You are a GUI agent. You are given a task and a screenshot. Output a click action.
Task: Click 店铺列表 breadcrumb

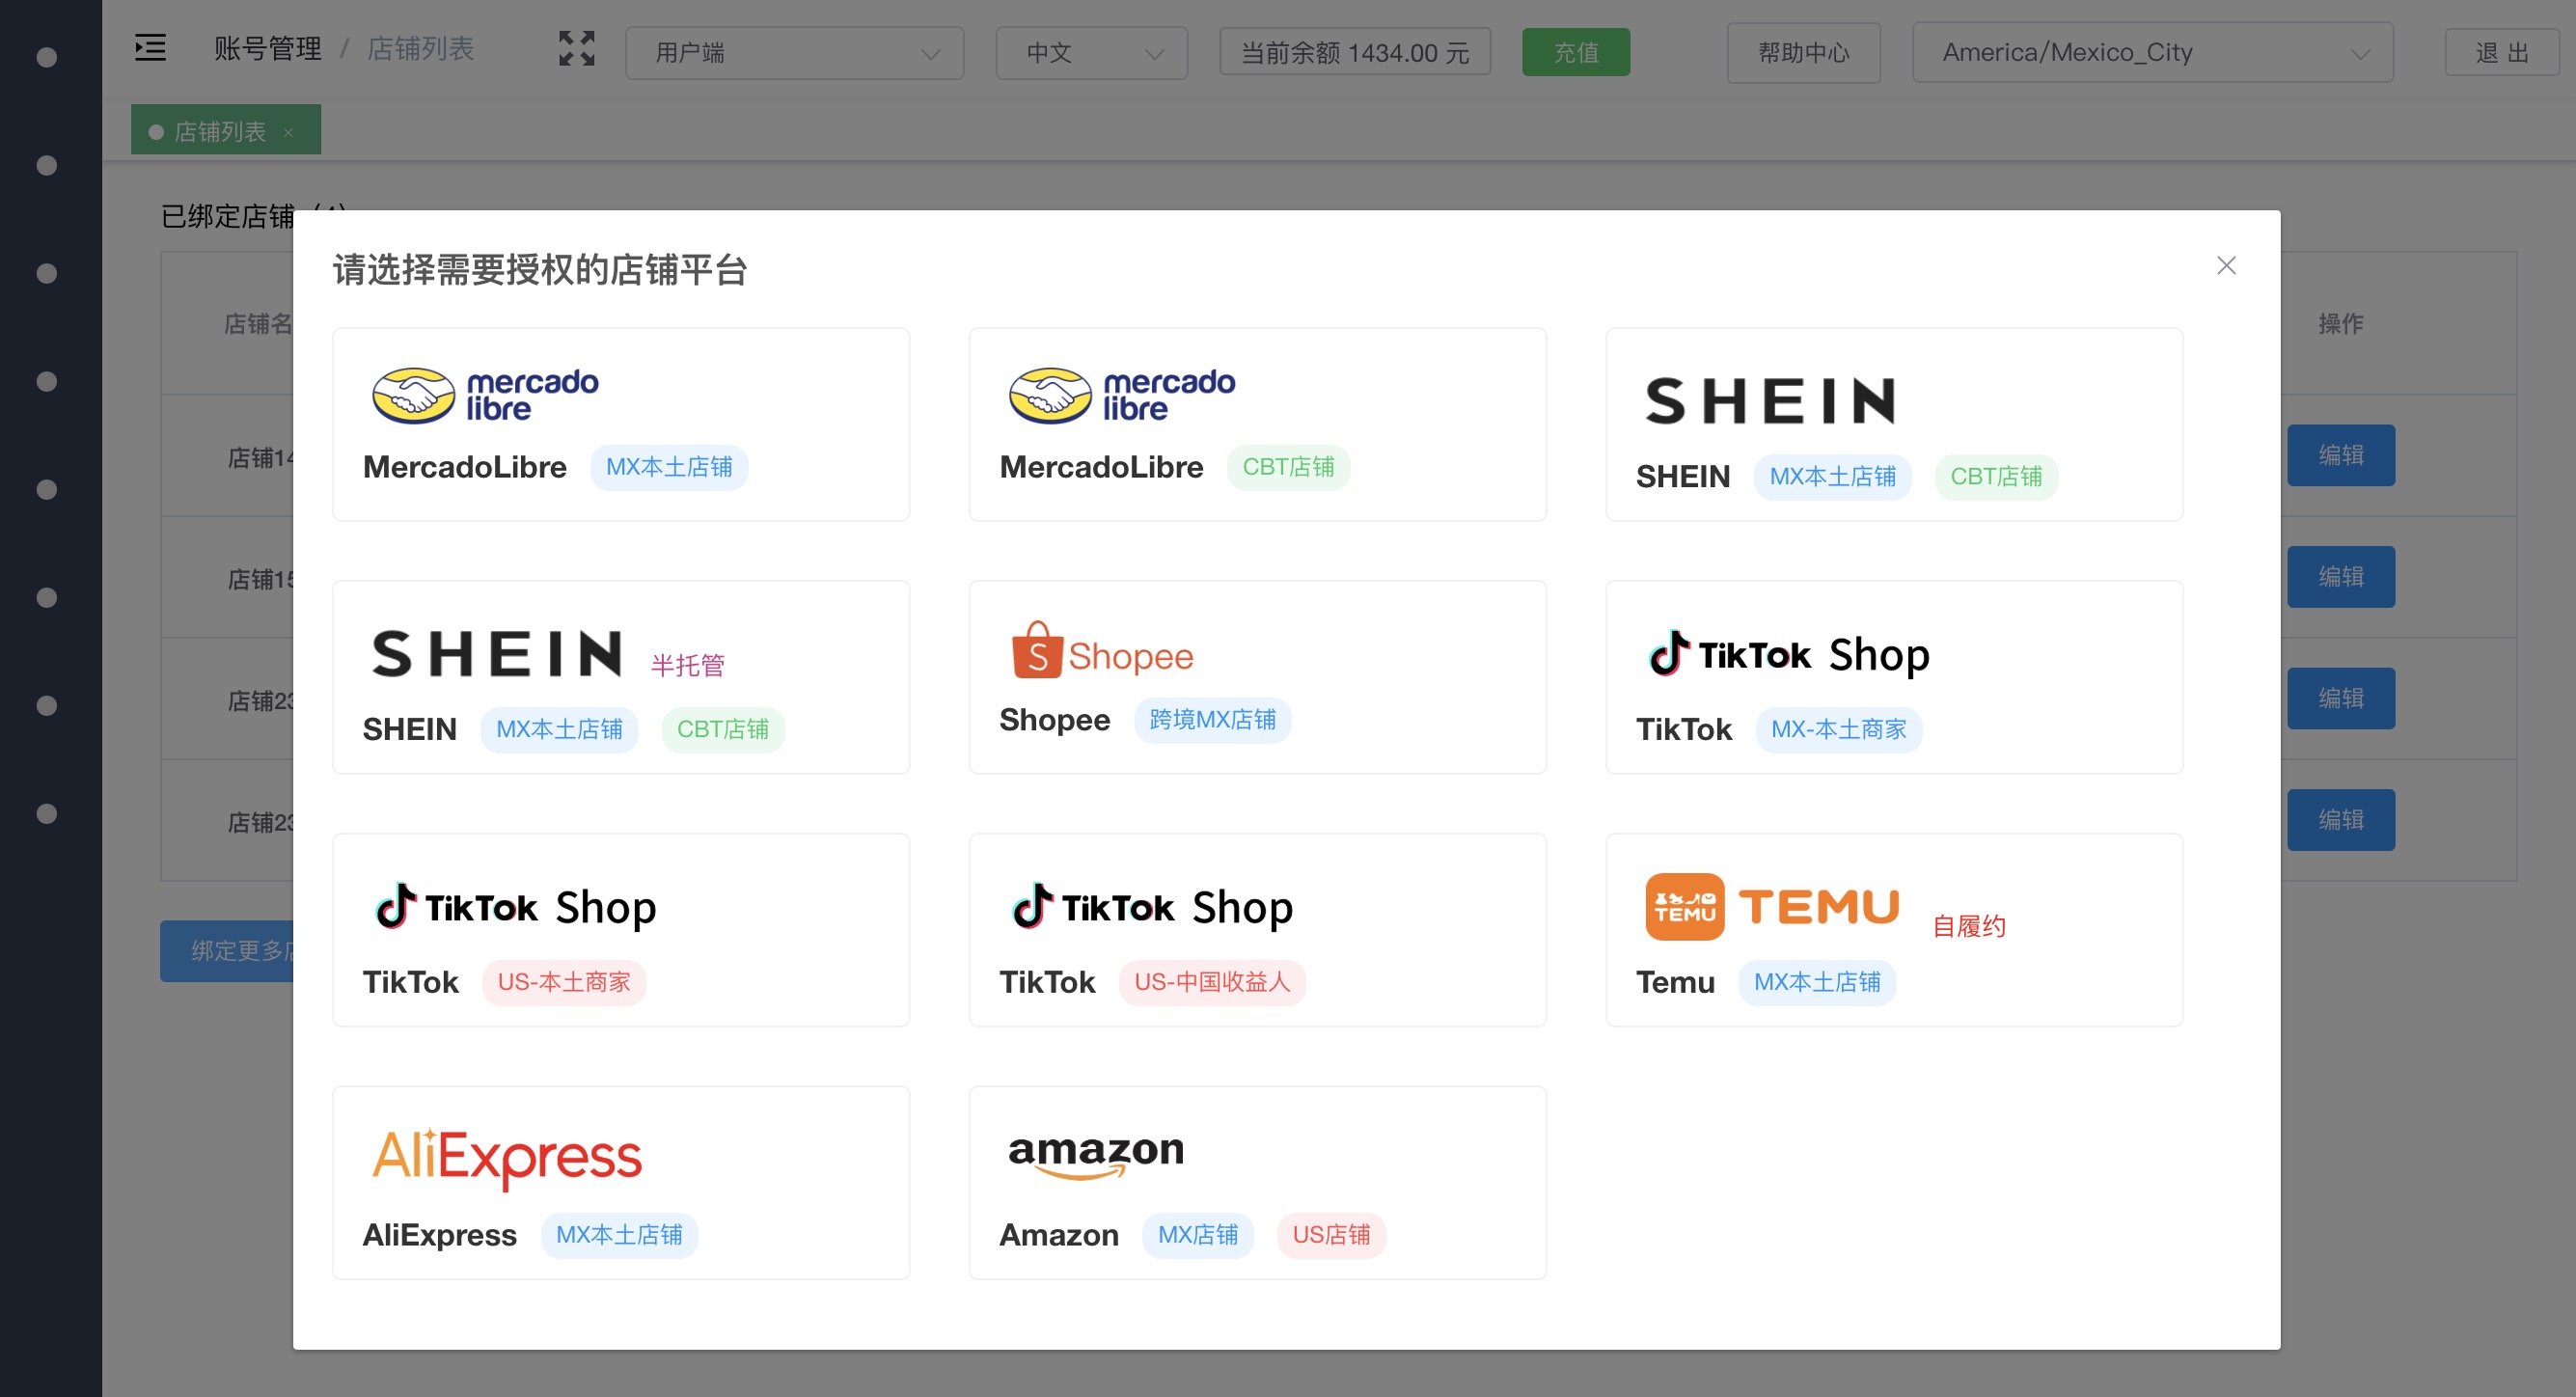pyautogui.click(x=420, y=48)
